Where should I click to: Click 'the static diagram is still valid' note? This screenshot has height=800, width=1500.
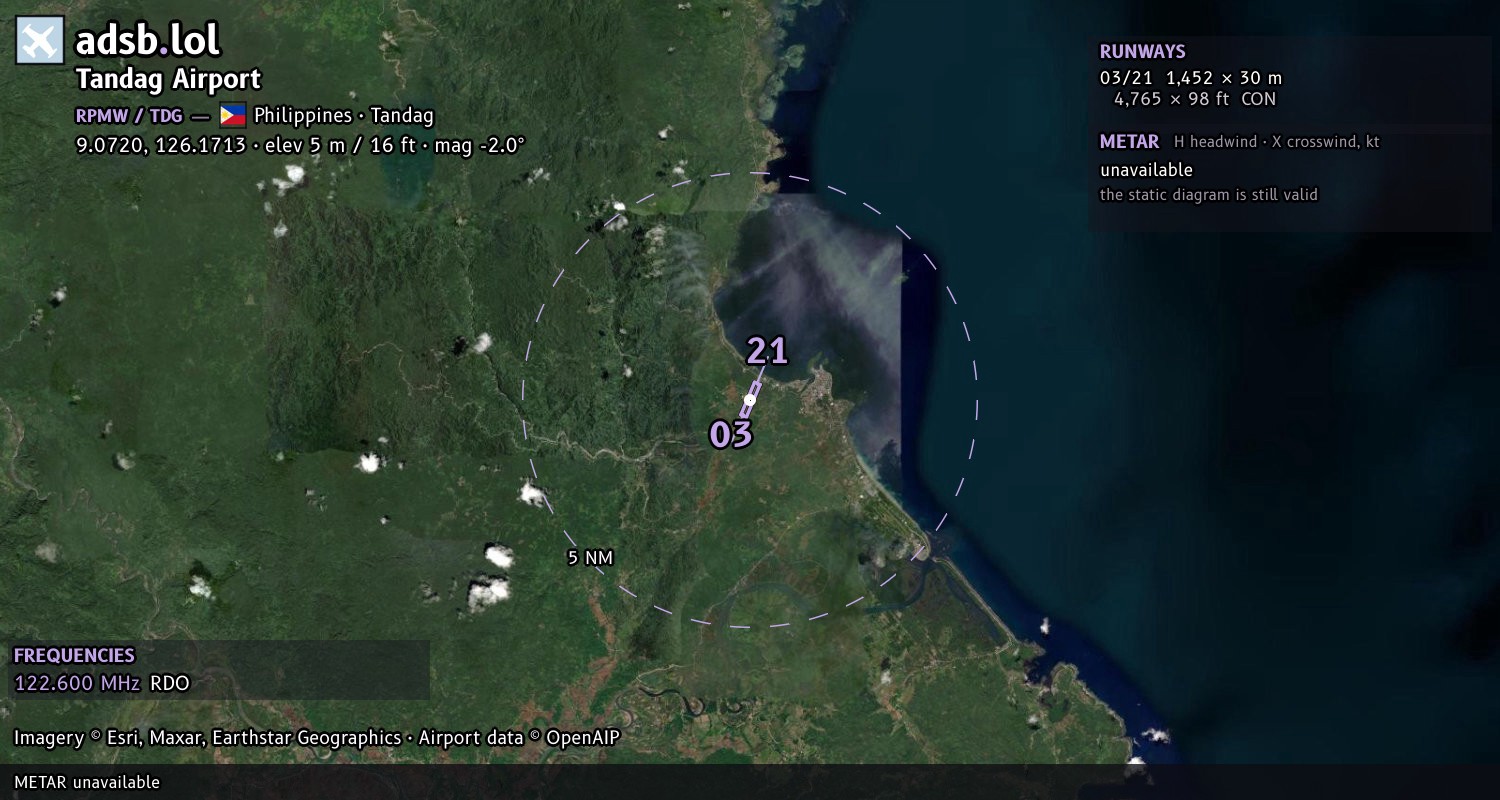[1209, 195]
